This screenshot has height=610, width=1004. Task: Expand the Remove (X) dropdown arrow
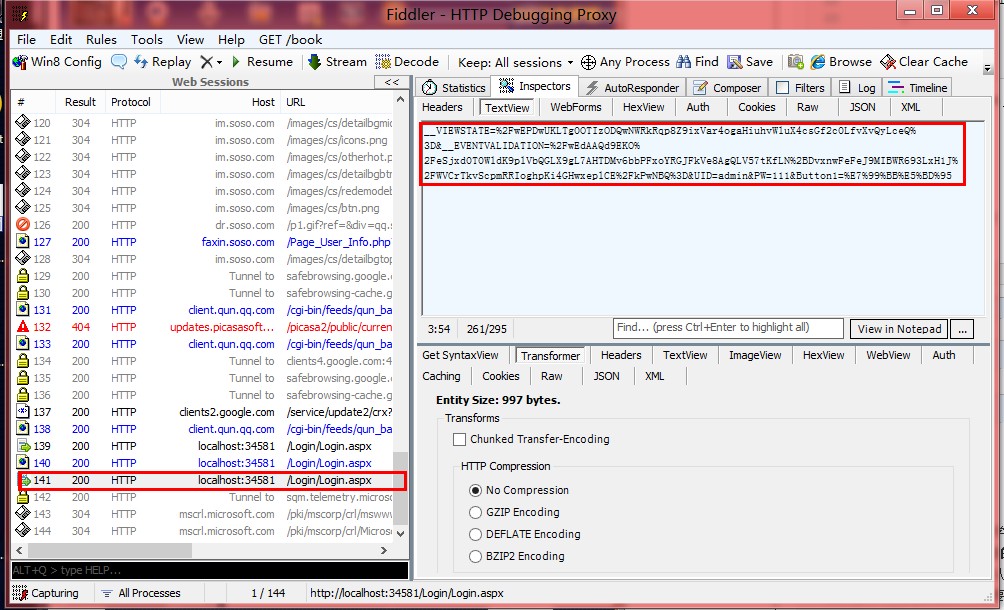point(218,62)
